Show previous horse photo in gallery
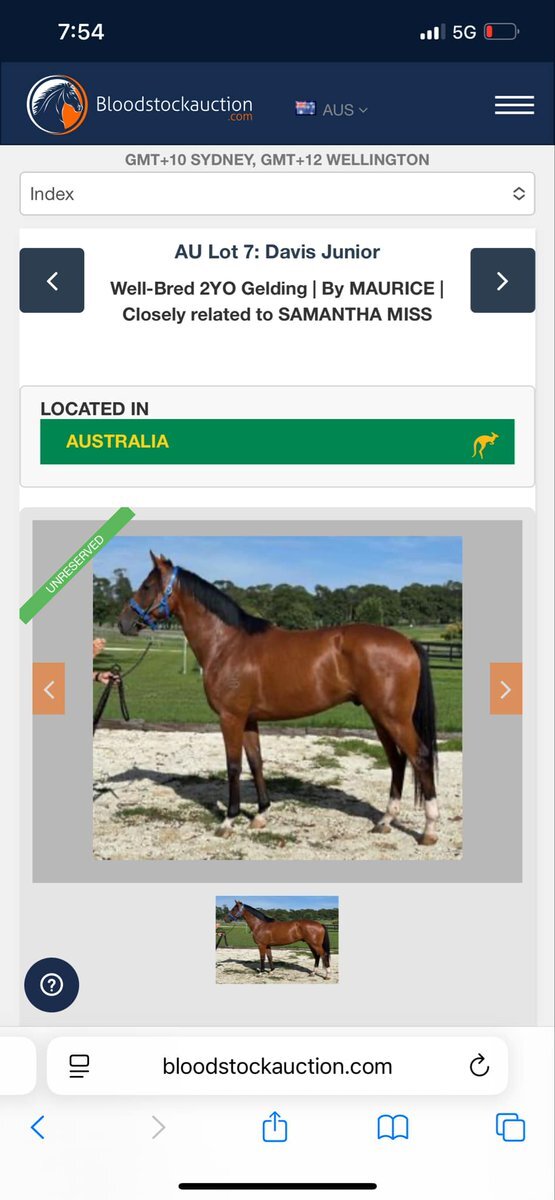This screenshot has height=1200, width=555. [x=49, y=688]
